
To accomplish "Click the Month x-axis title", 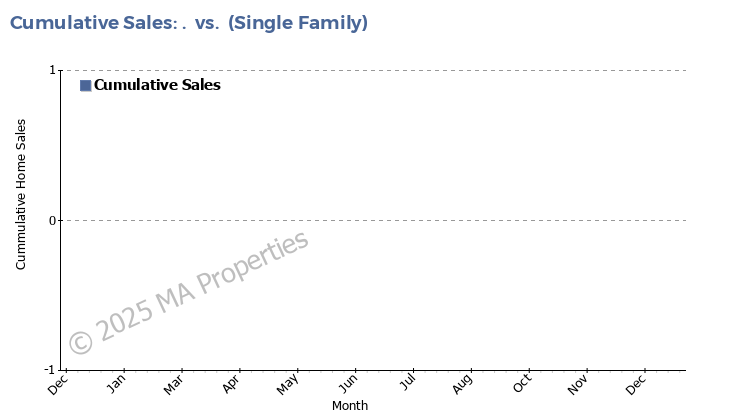I will tap(350, 406).
